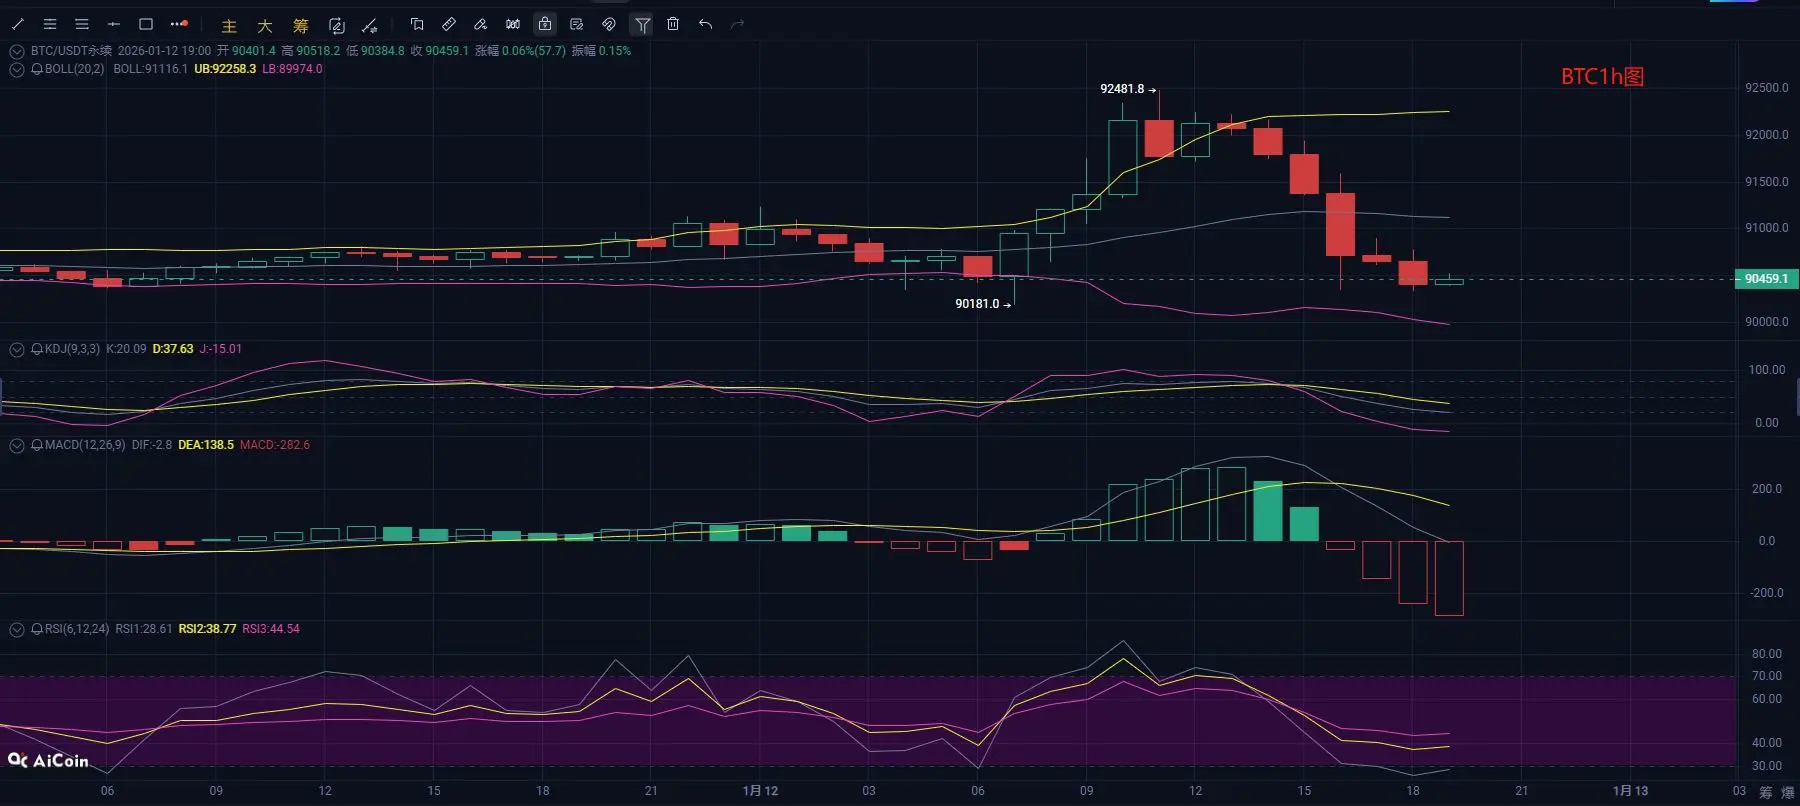
Task: Click the 振幅 0.15% amplitude value
Action: point(602,51)
